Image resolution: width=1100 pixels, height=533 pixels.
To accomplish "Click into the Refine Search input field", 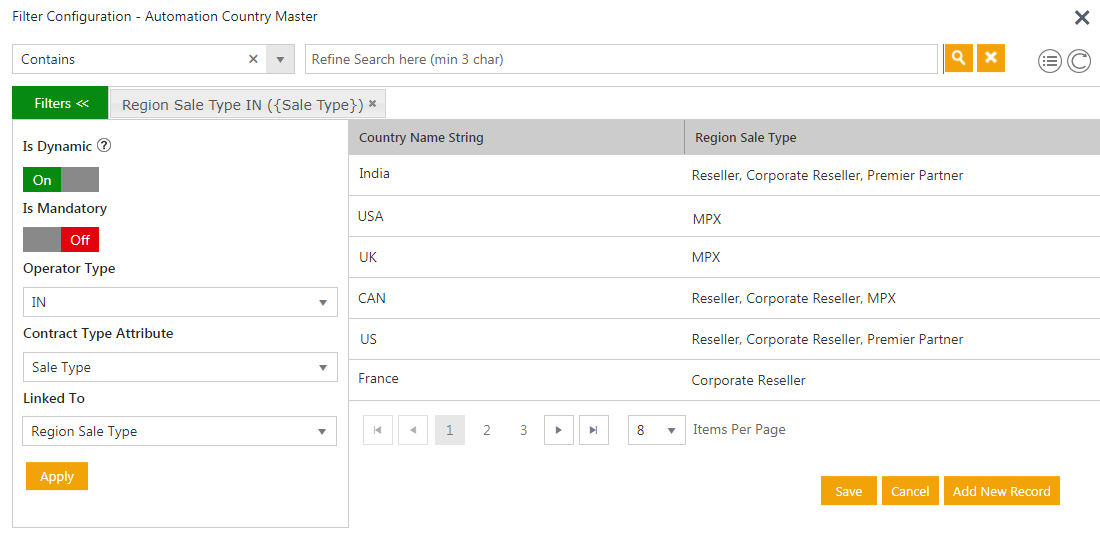I will 622,59.
